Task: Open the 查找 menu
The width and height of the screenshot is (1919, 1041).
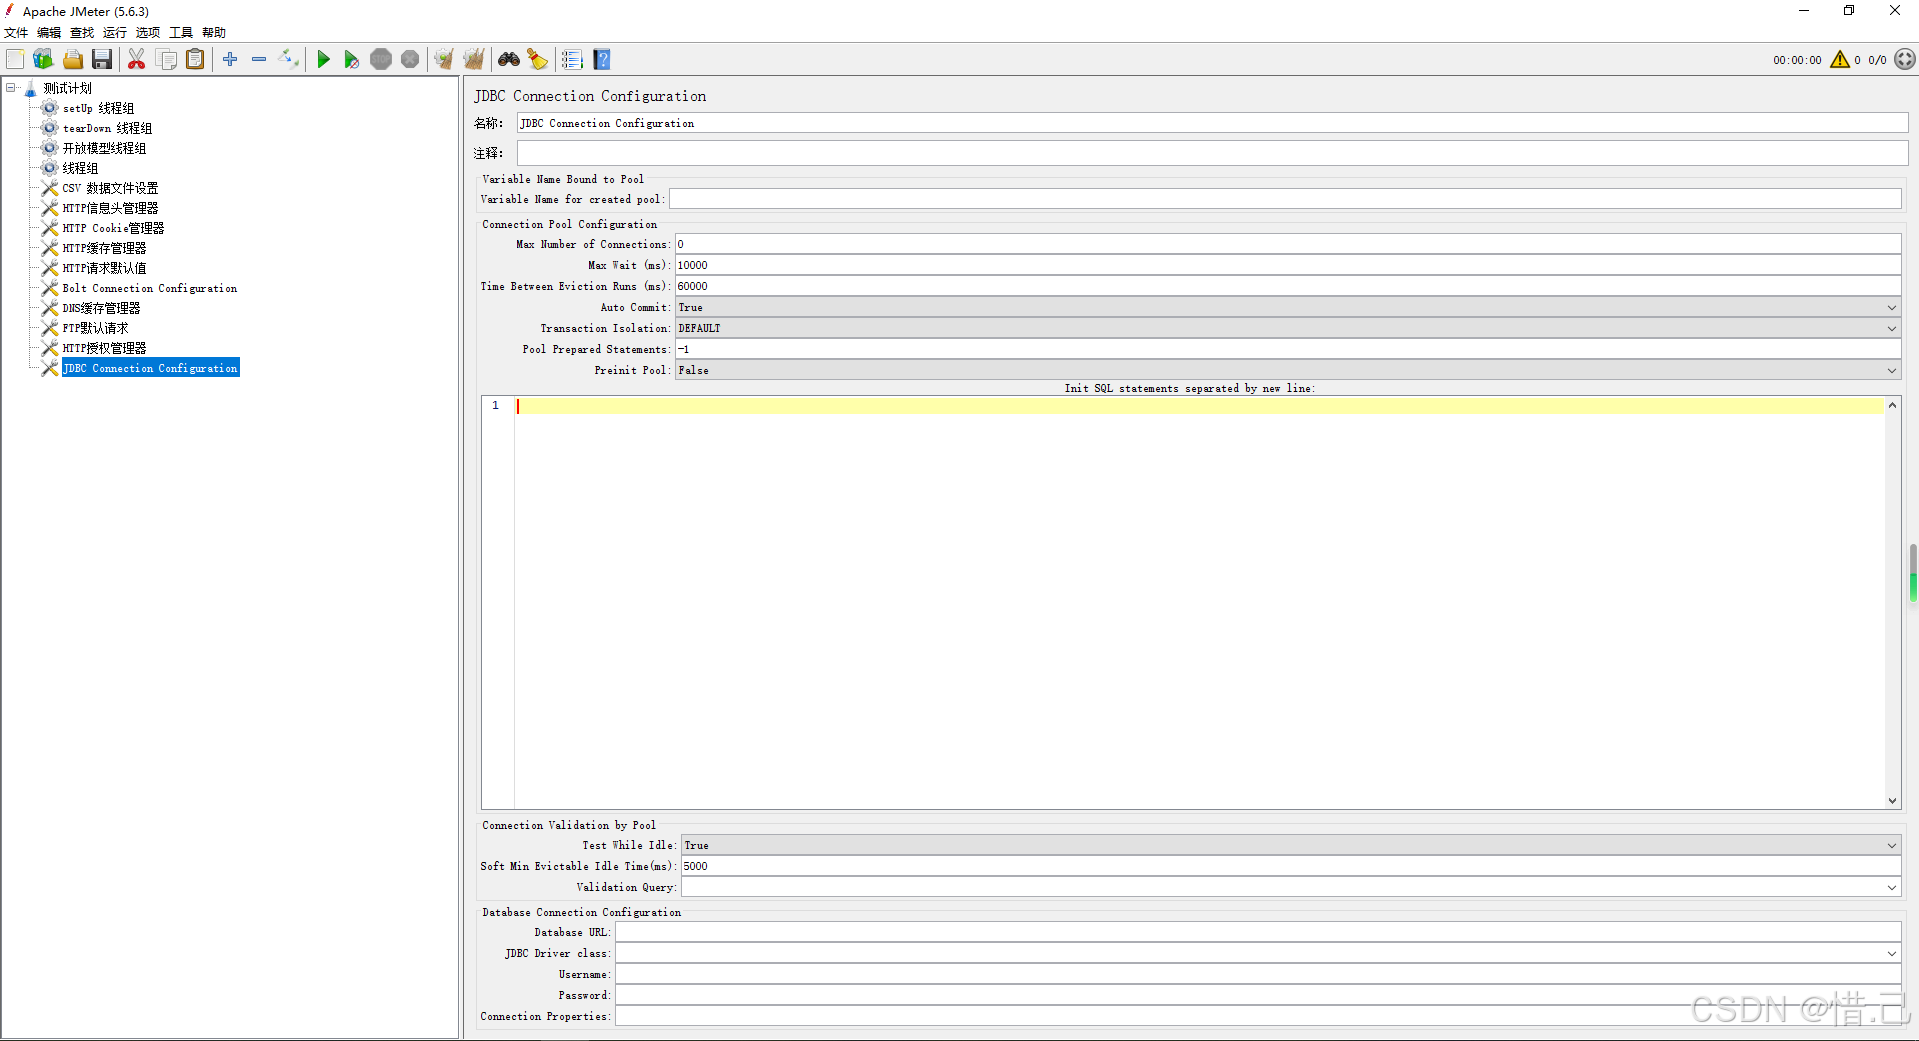Action: pos(82,33)
